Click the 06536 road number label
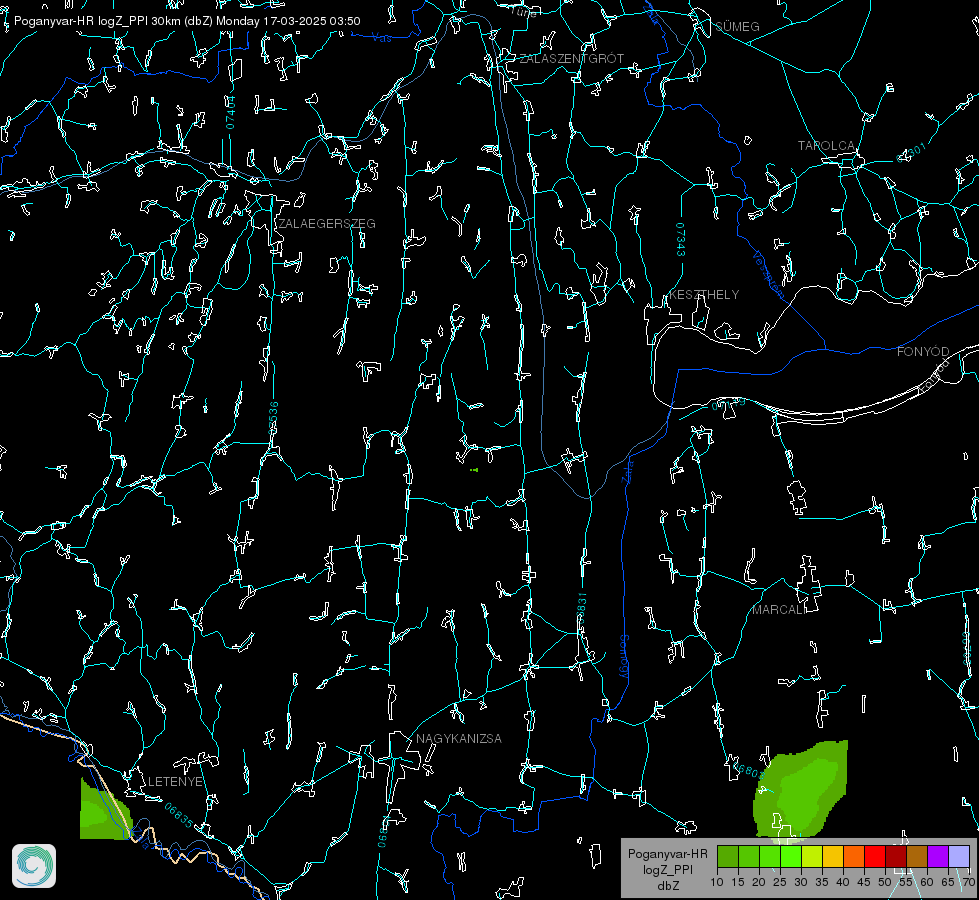Image resolution: width=979 pixels, height=900 pixels. click(x=273, y=418)
